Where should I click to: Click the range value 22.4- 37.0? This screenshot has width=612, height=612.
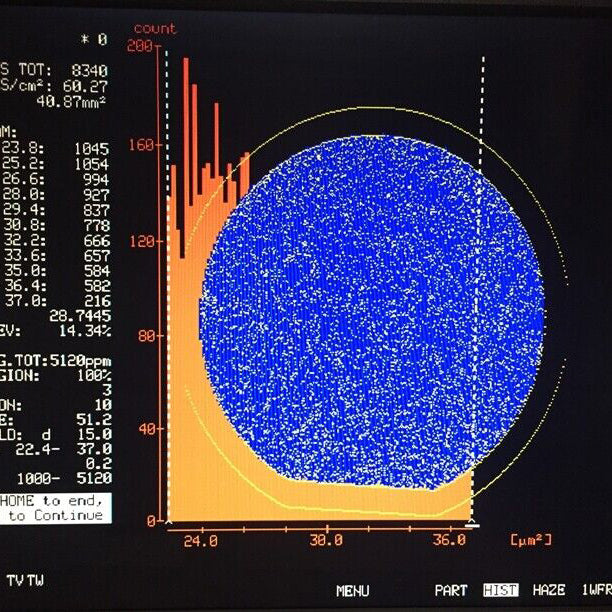(x=64, y=449)
